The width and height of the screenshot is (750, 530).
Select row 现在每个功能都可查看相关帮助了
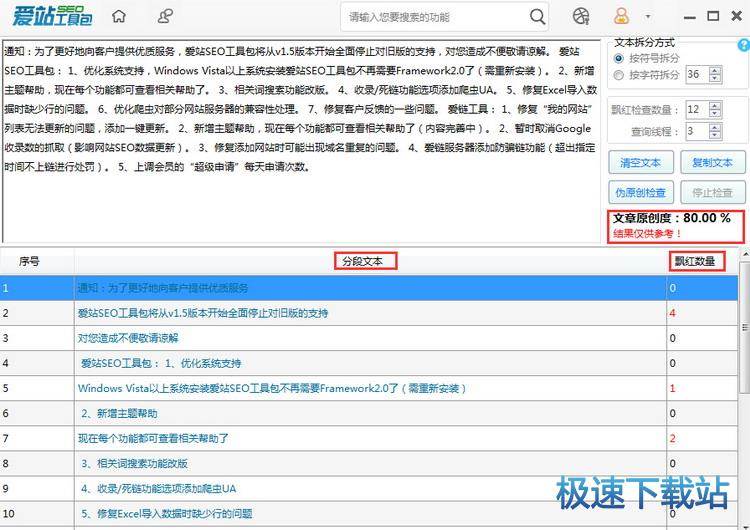(369, 438)
